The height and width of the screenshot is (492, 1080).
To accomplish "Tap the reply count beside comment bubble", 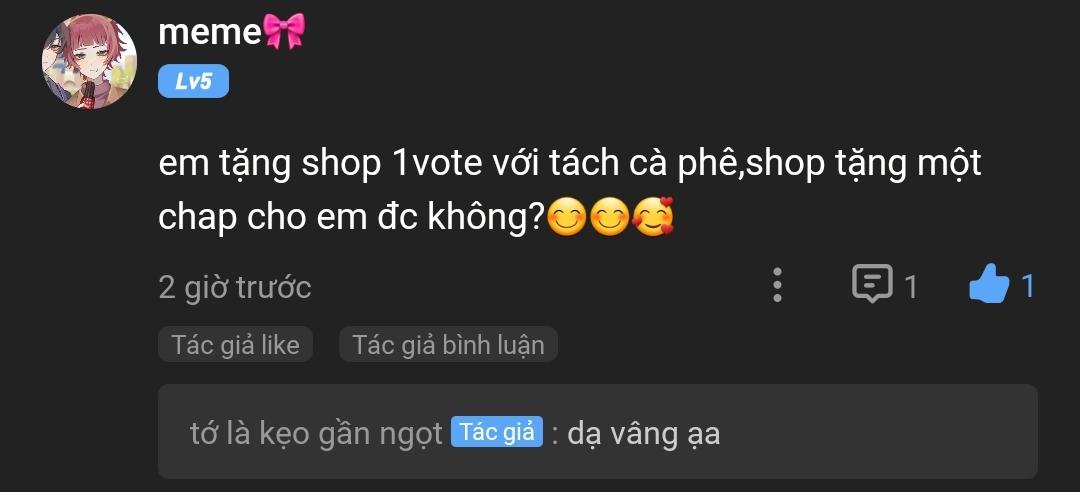I will tap(911, 287).
